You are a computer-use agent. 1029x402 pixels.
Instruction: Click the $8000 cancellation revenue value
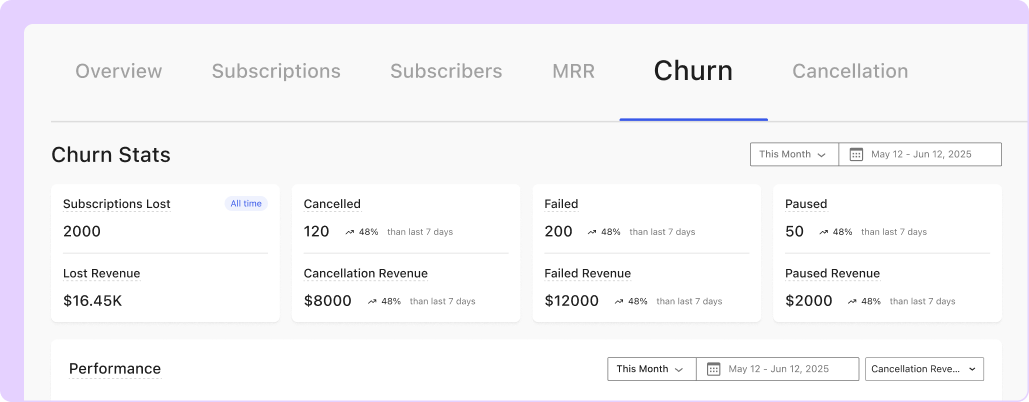click(327, 301)
